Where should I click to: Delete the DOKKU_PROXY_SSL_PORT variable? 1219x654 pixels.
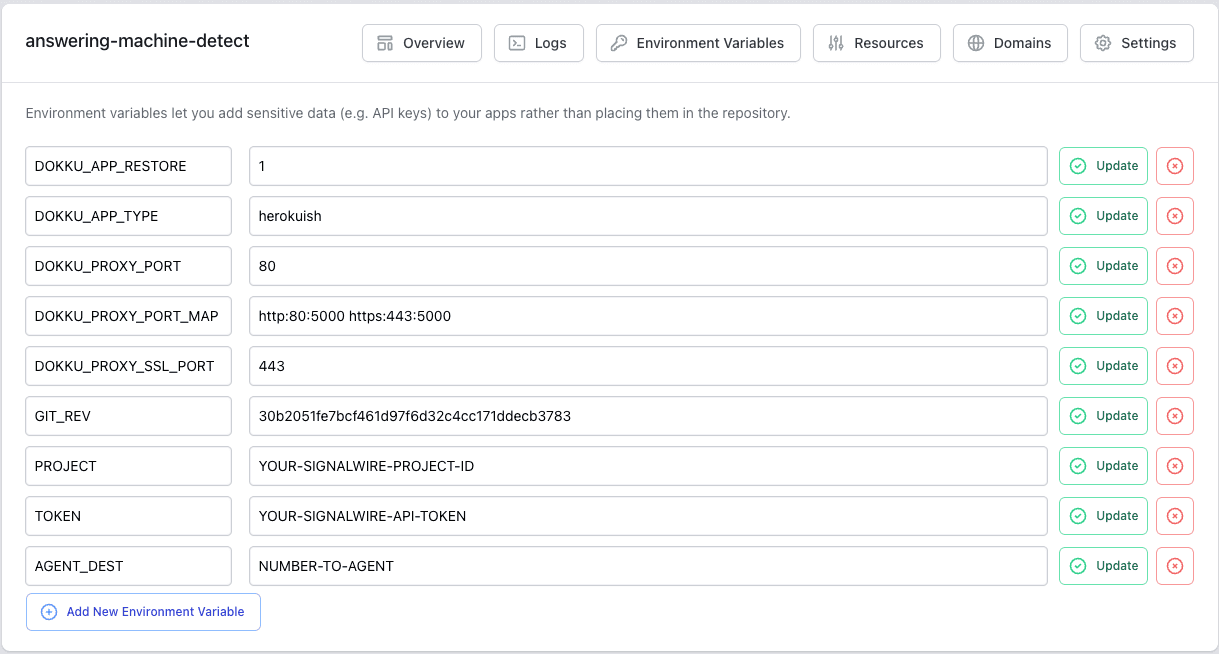[x=1175, y=366]
